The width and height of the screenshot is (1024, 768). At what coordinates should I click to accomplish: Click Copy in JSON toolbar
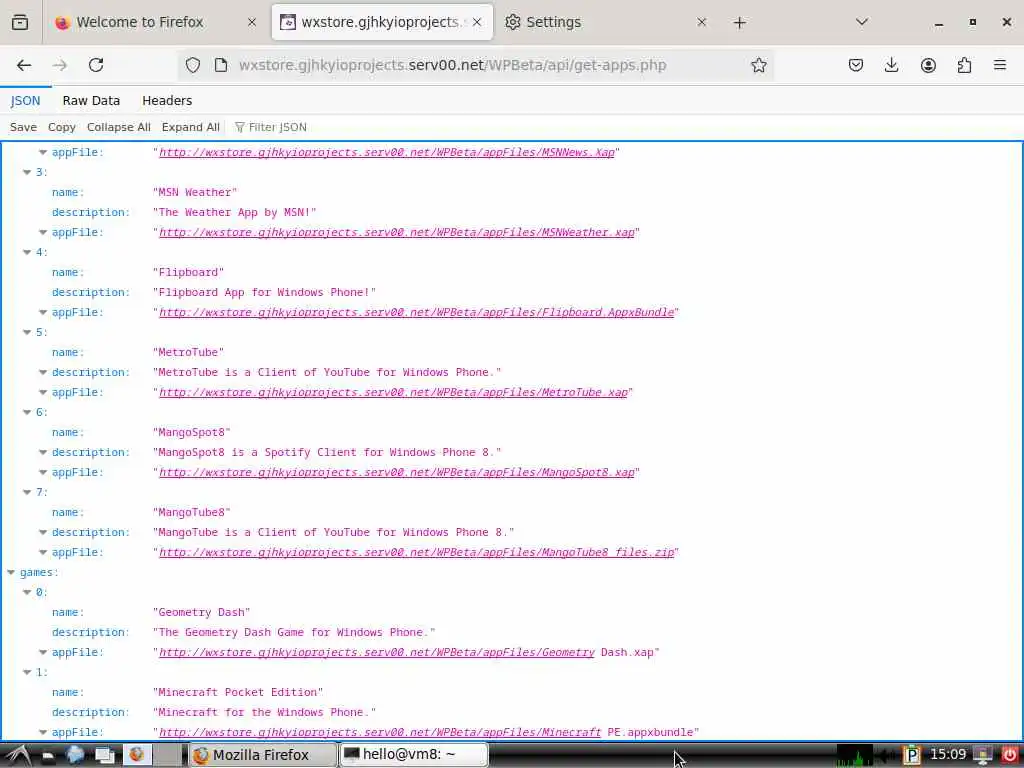pos(62,127)
